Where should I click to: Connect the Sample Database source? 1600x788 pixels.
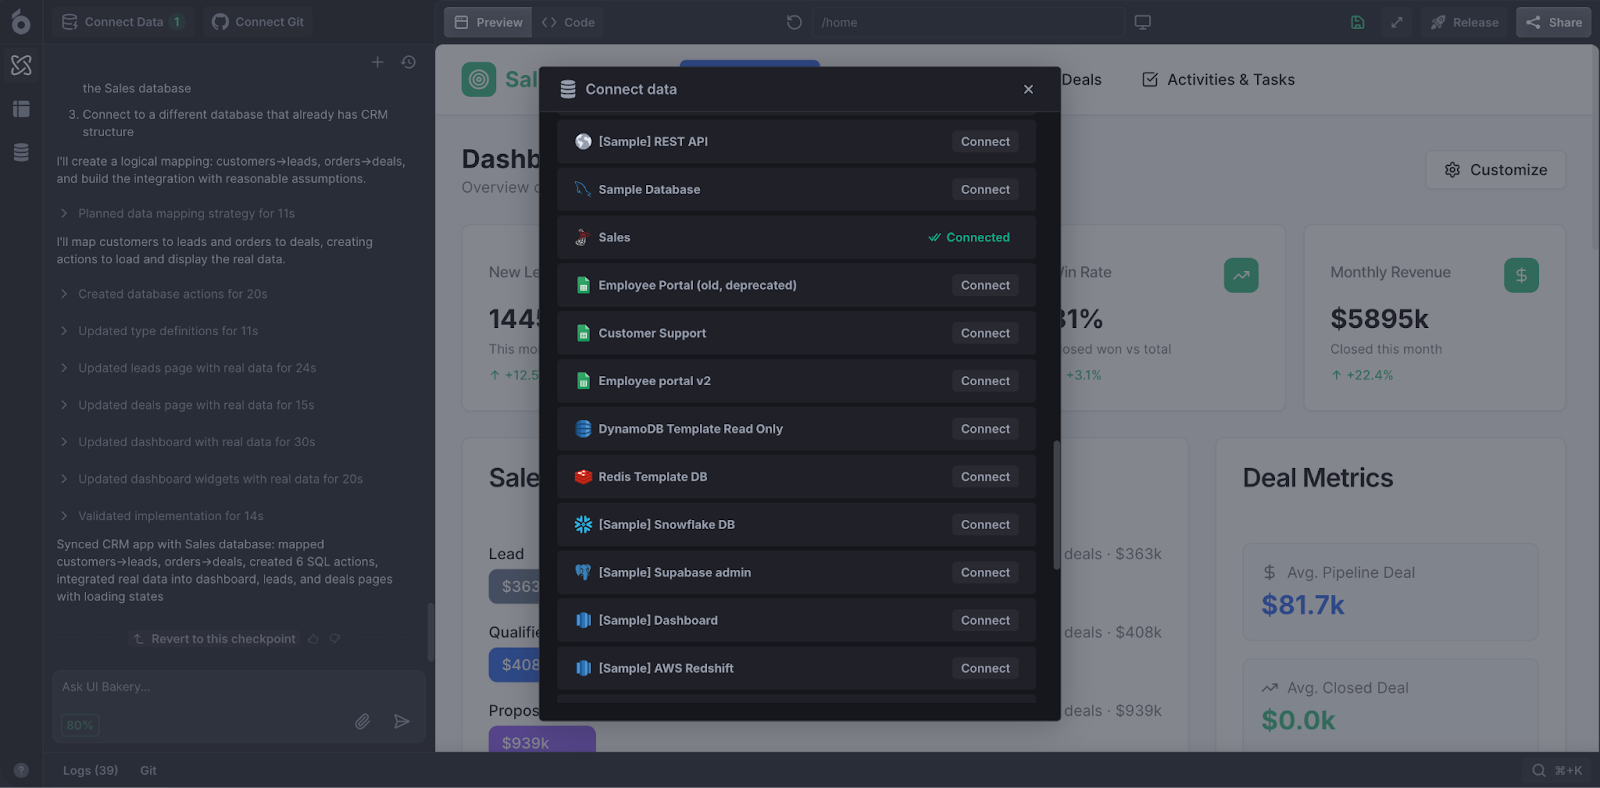tap(985, 190)
